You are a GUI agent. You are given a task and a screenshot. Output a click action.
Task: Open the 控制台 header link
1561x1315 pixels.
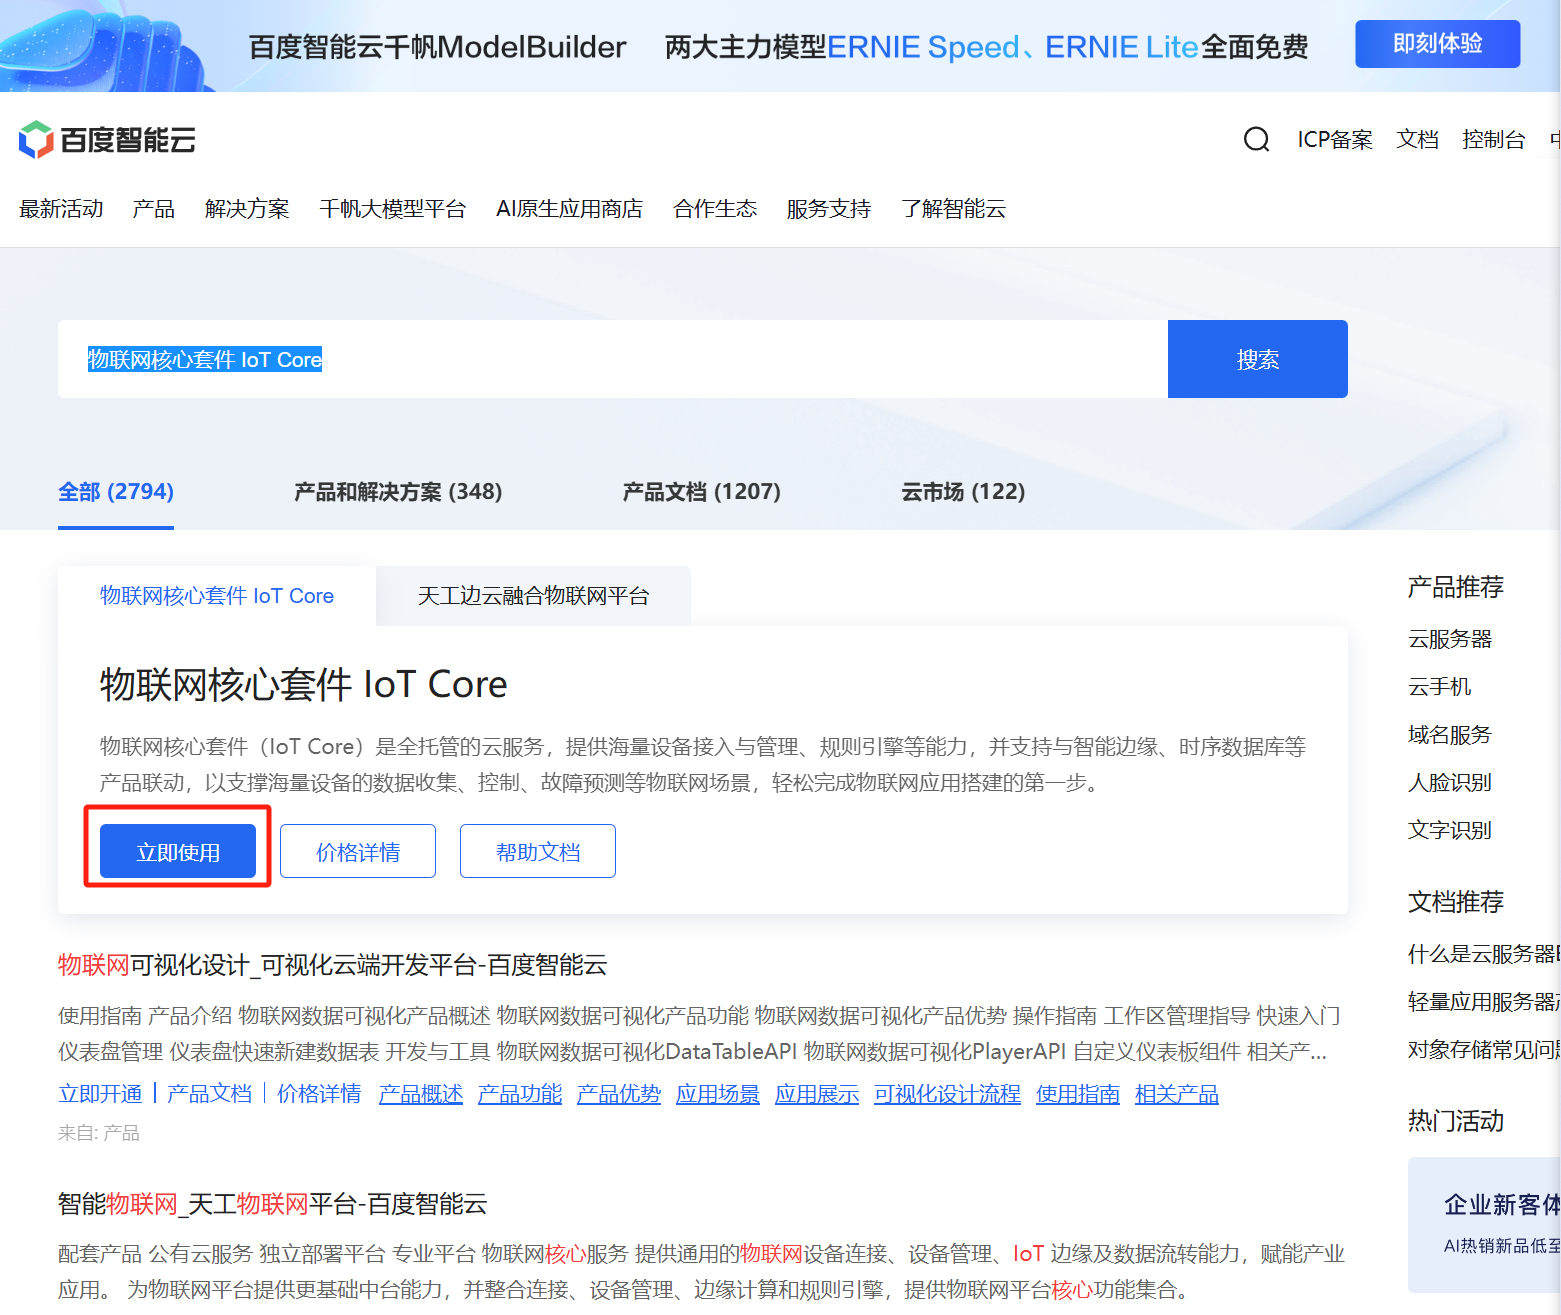(1493, 139)
